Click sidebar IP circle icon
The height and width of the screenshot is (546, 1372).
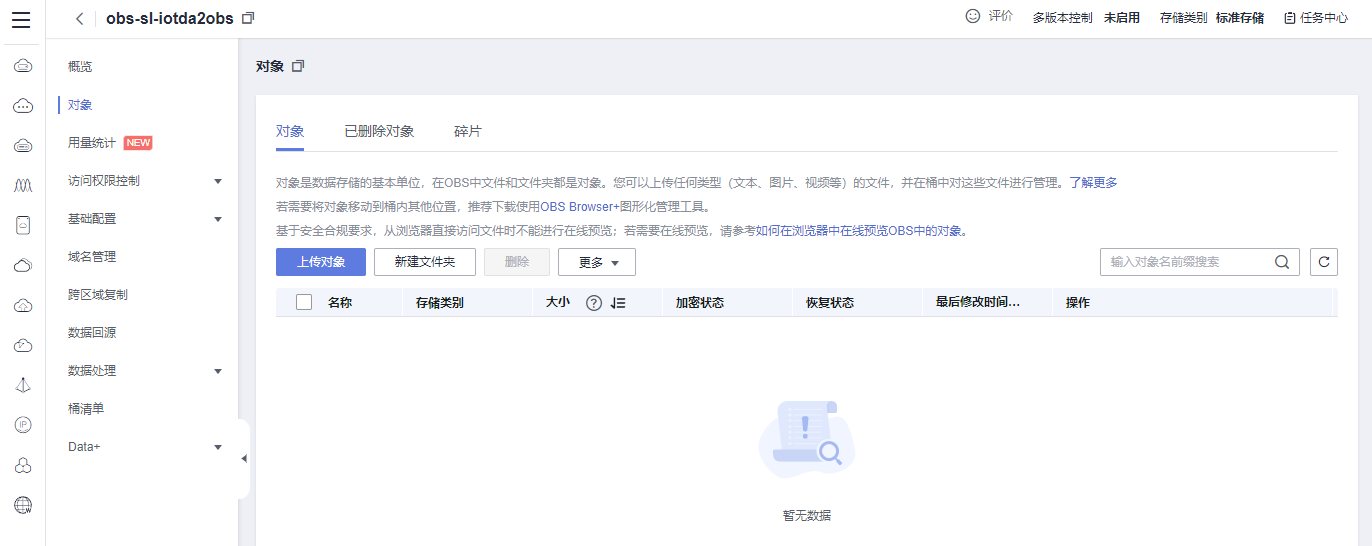pos(23,425)
